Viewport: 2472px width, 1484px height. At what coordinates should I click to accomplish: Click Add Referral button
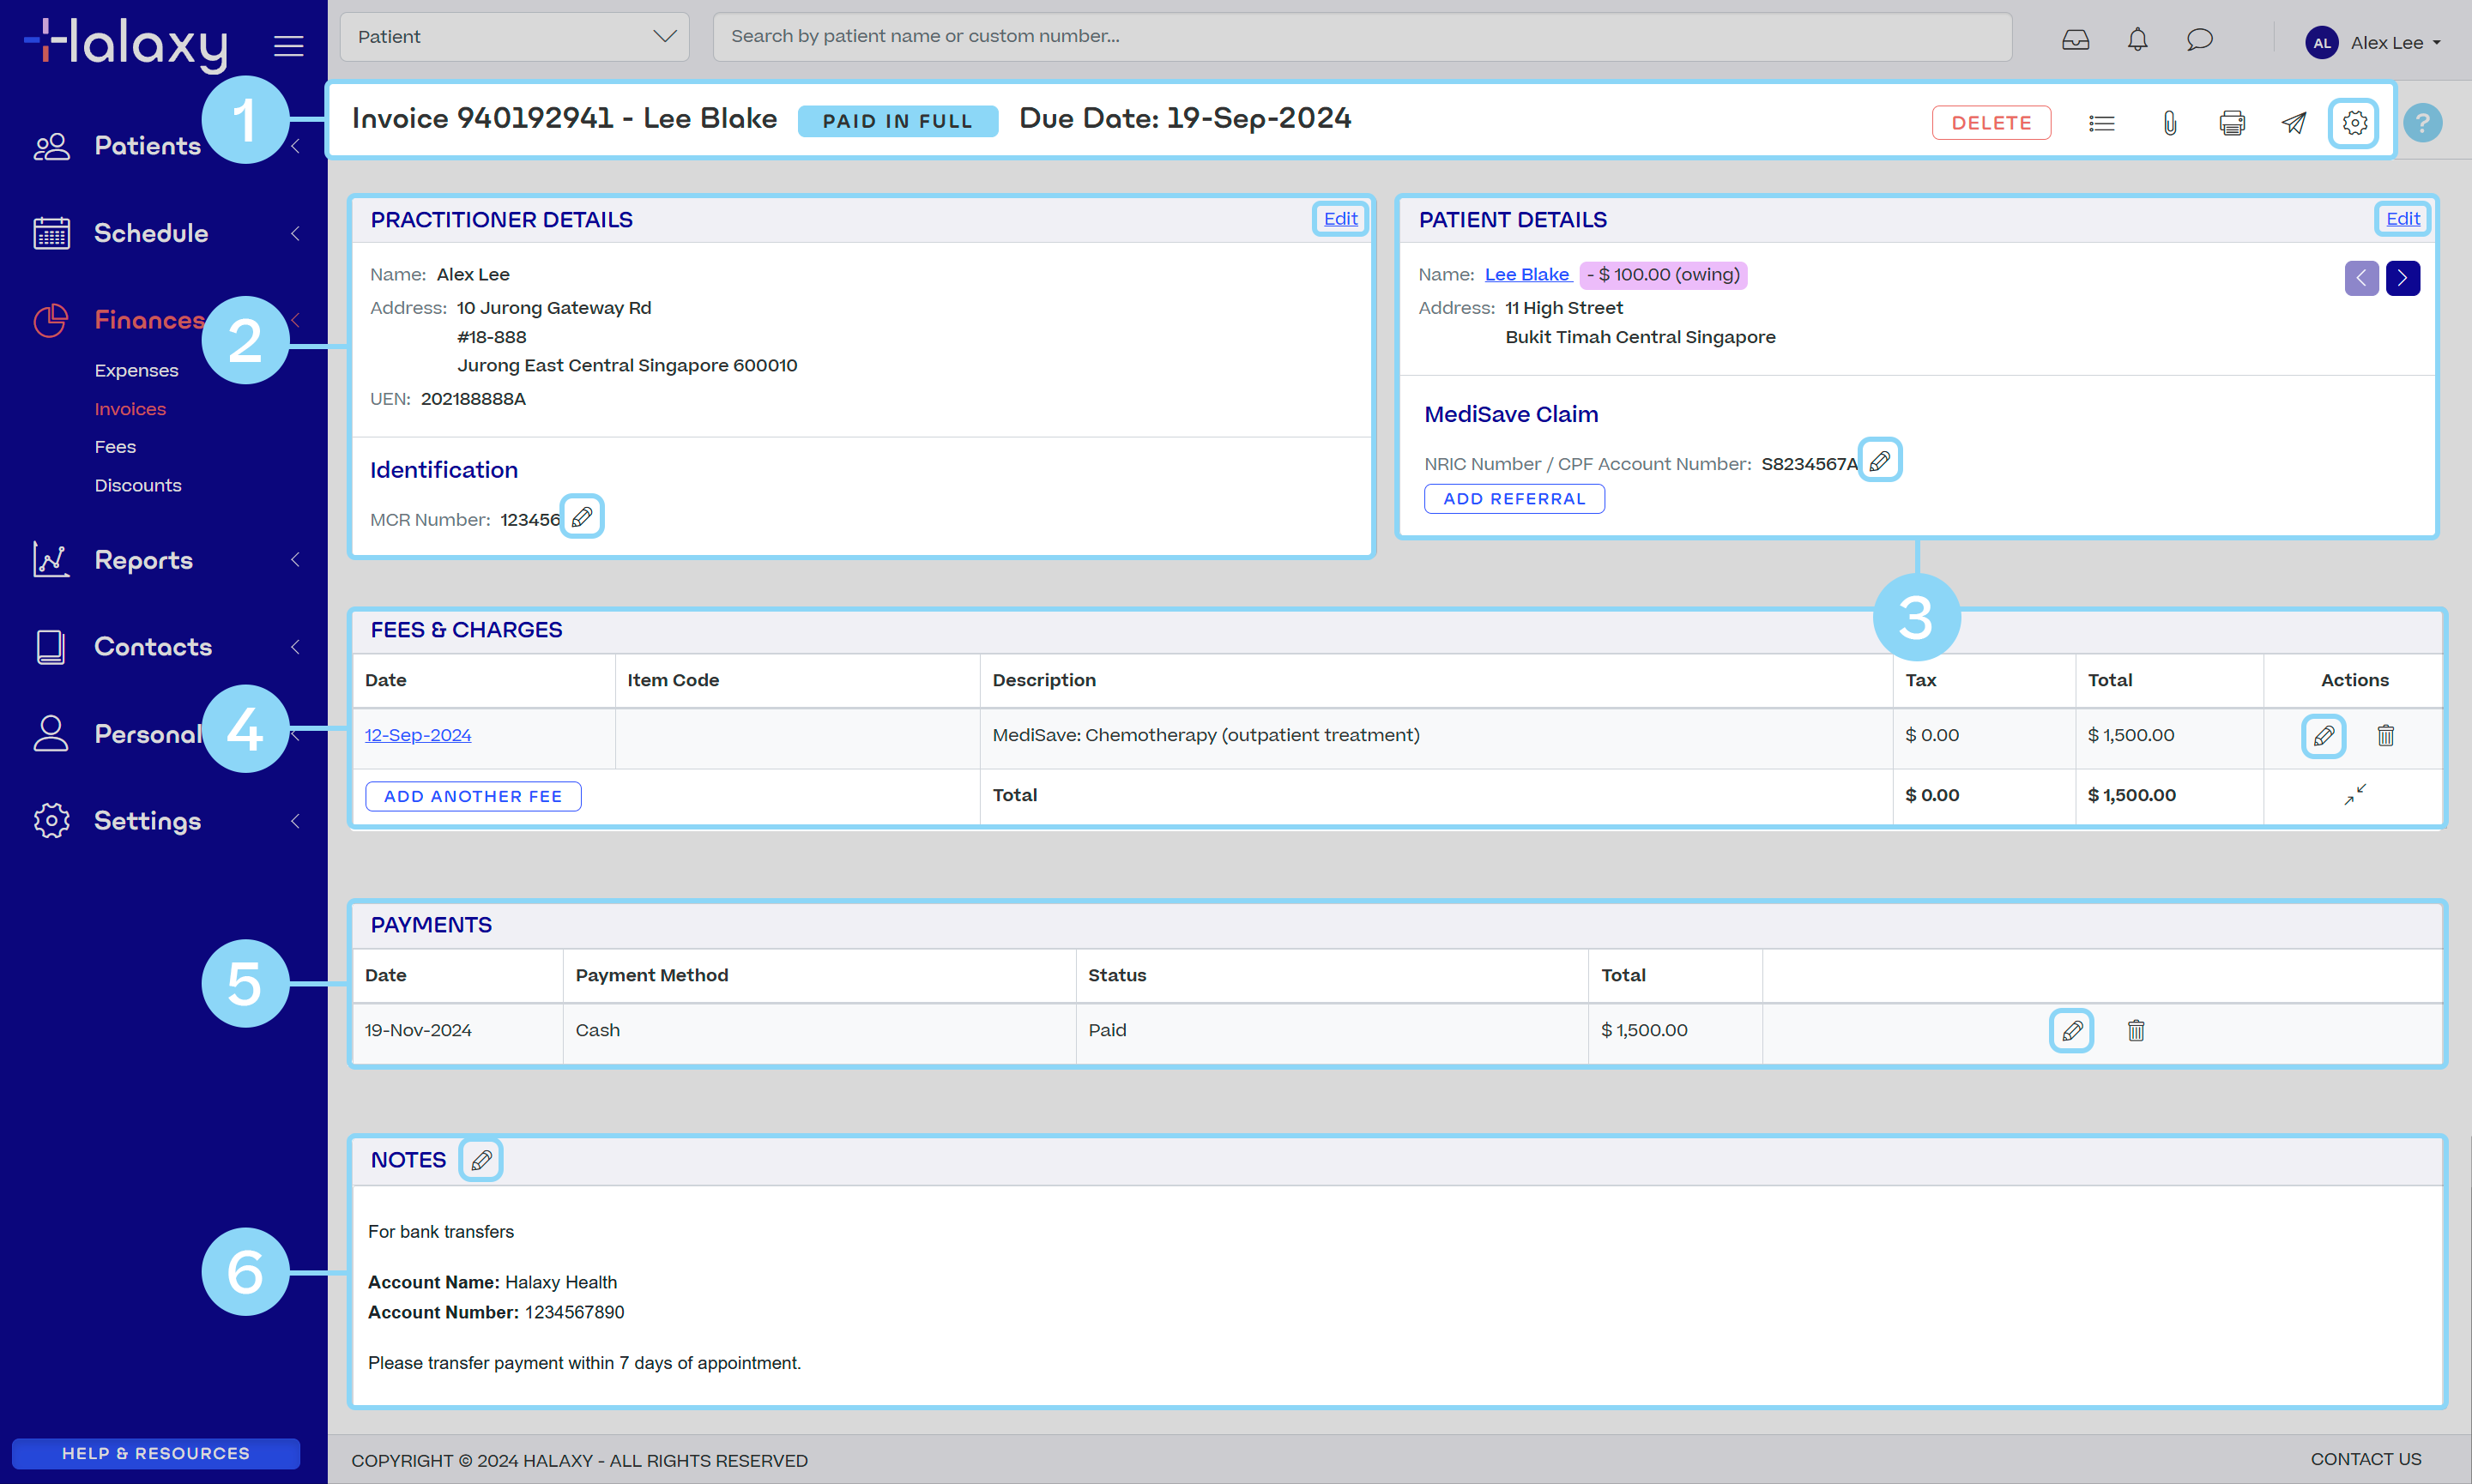[1514, 499]
